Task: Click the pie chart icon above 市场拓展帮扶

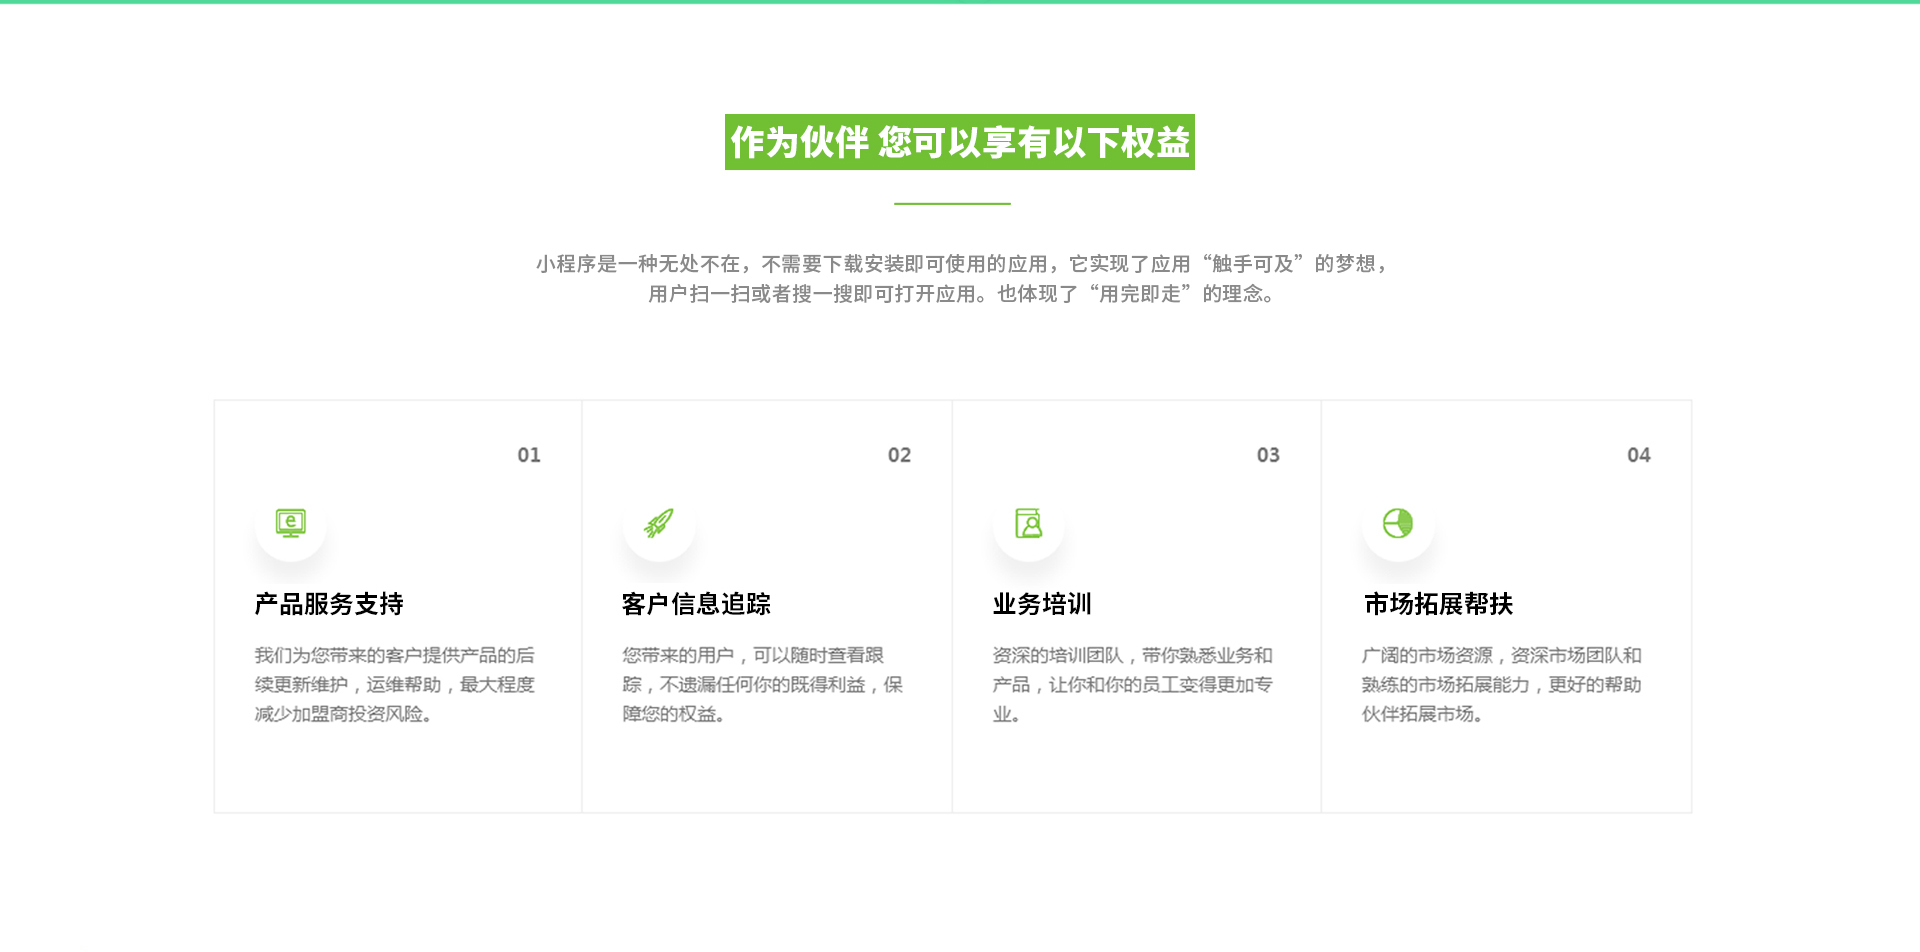Action: point(1398,523)
